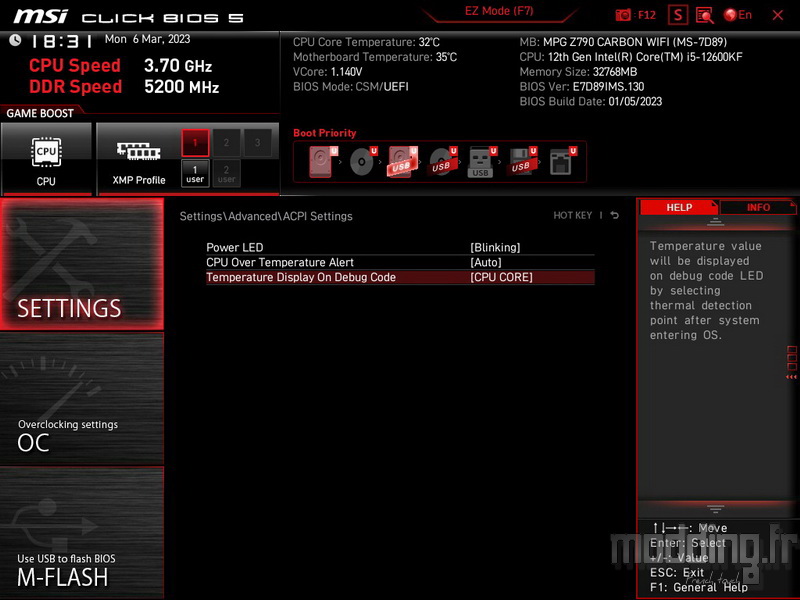800x600 pixels.
Task: Select the hard disk boot priority icon
Action: pos(322,162)
